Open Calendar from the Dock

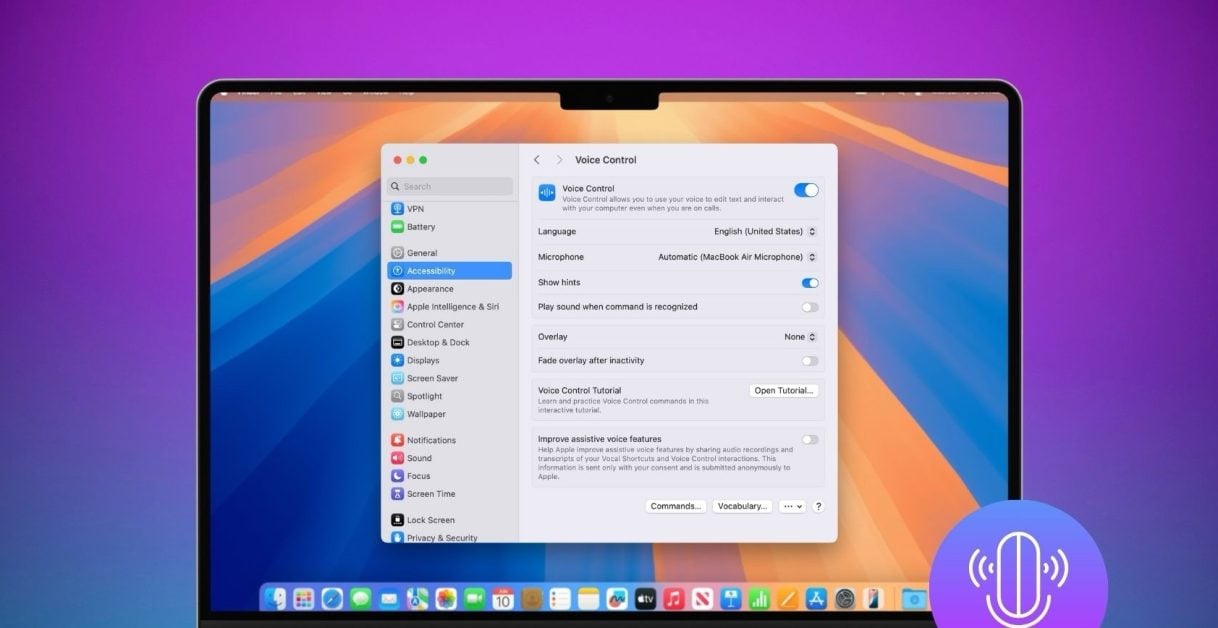tap(503, 599)
